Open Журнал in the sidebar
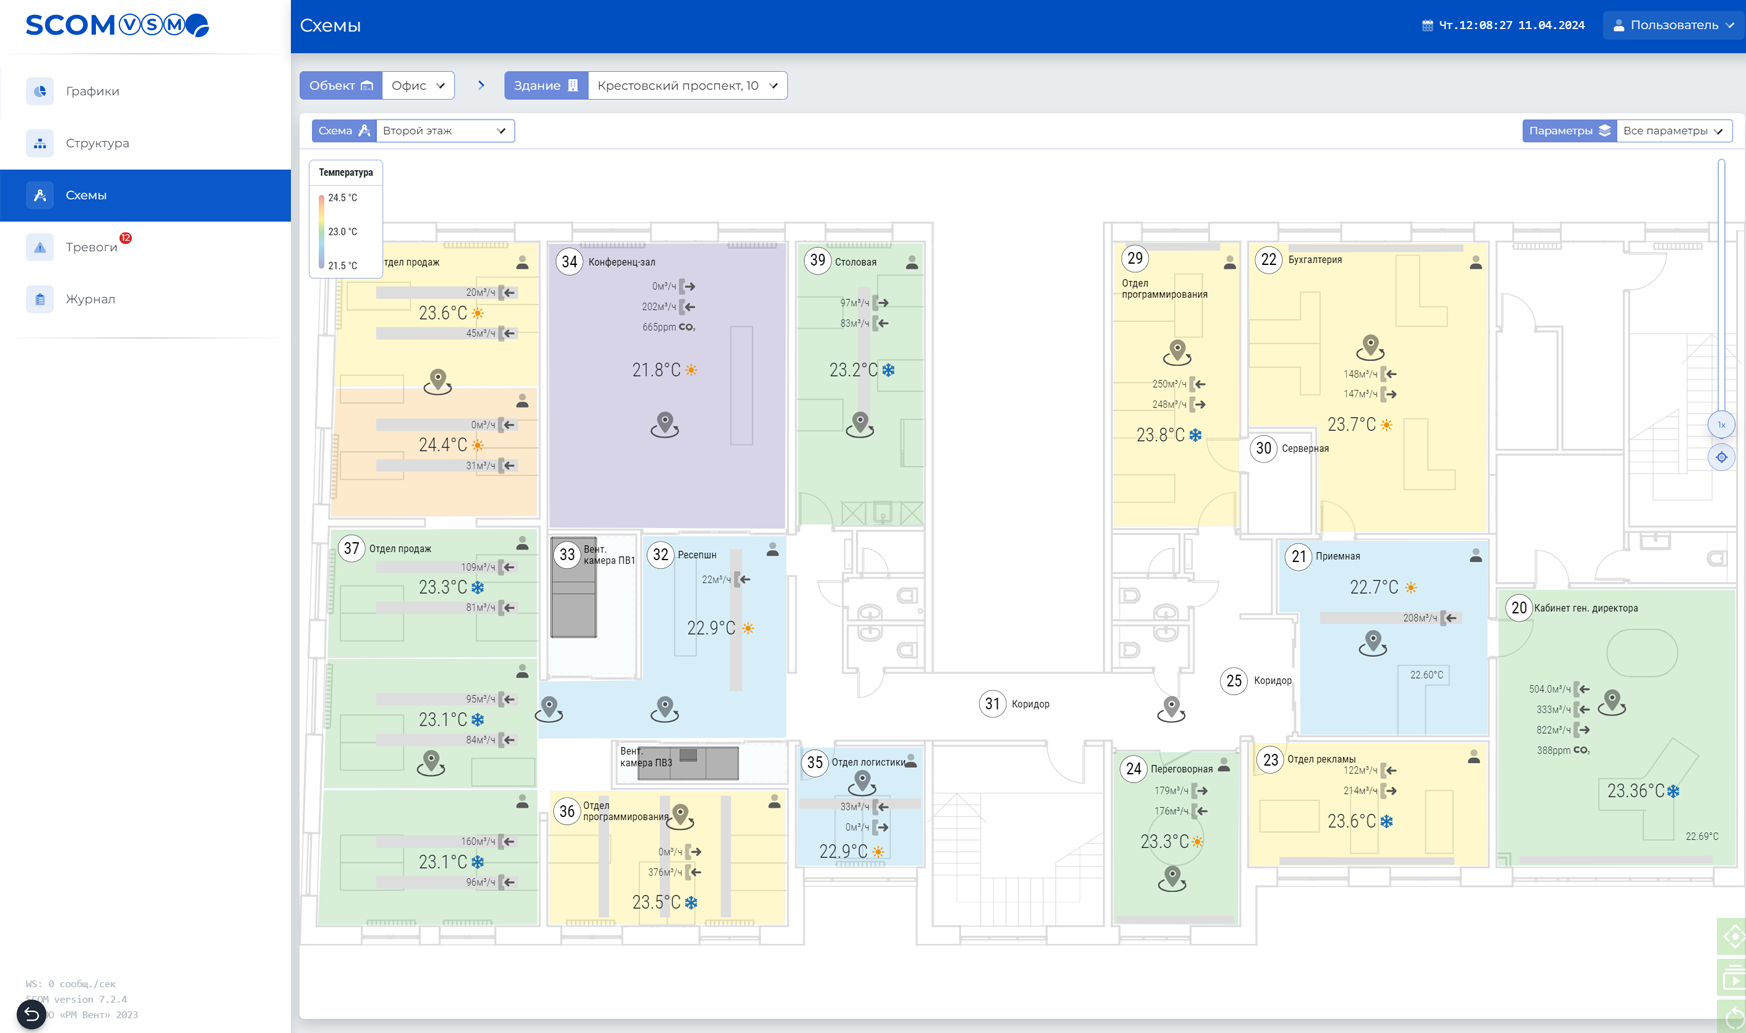 coord(90,299)
